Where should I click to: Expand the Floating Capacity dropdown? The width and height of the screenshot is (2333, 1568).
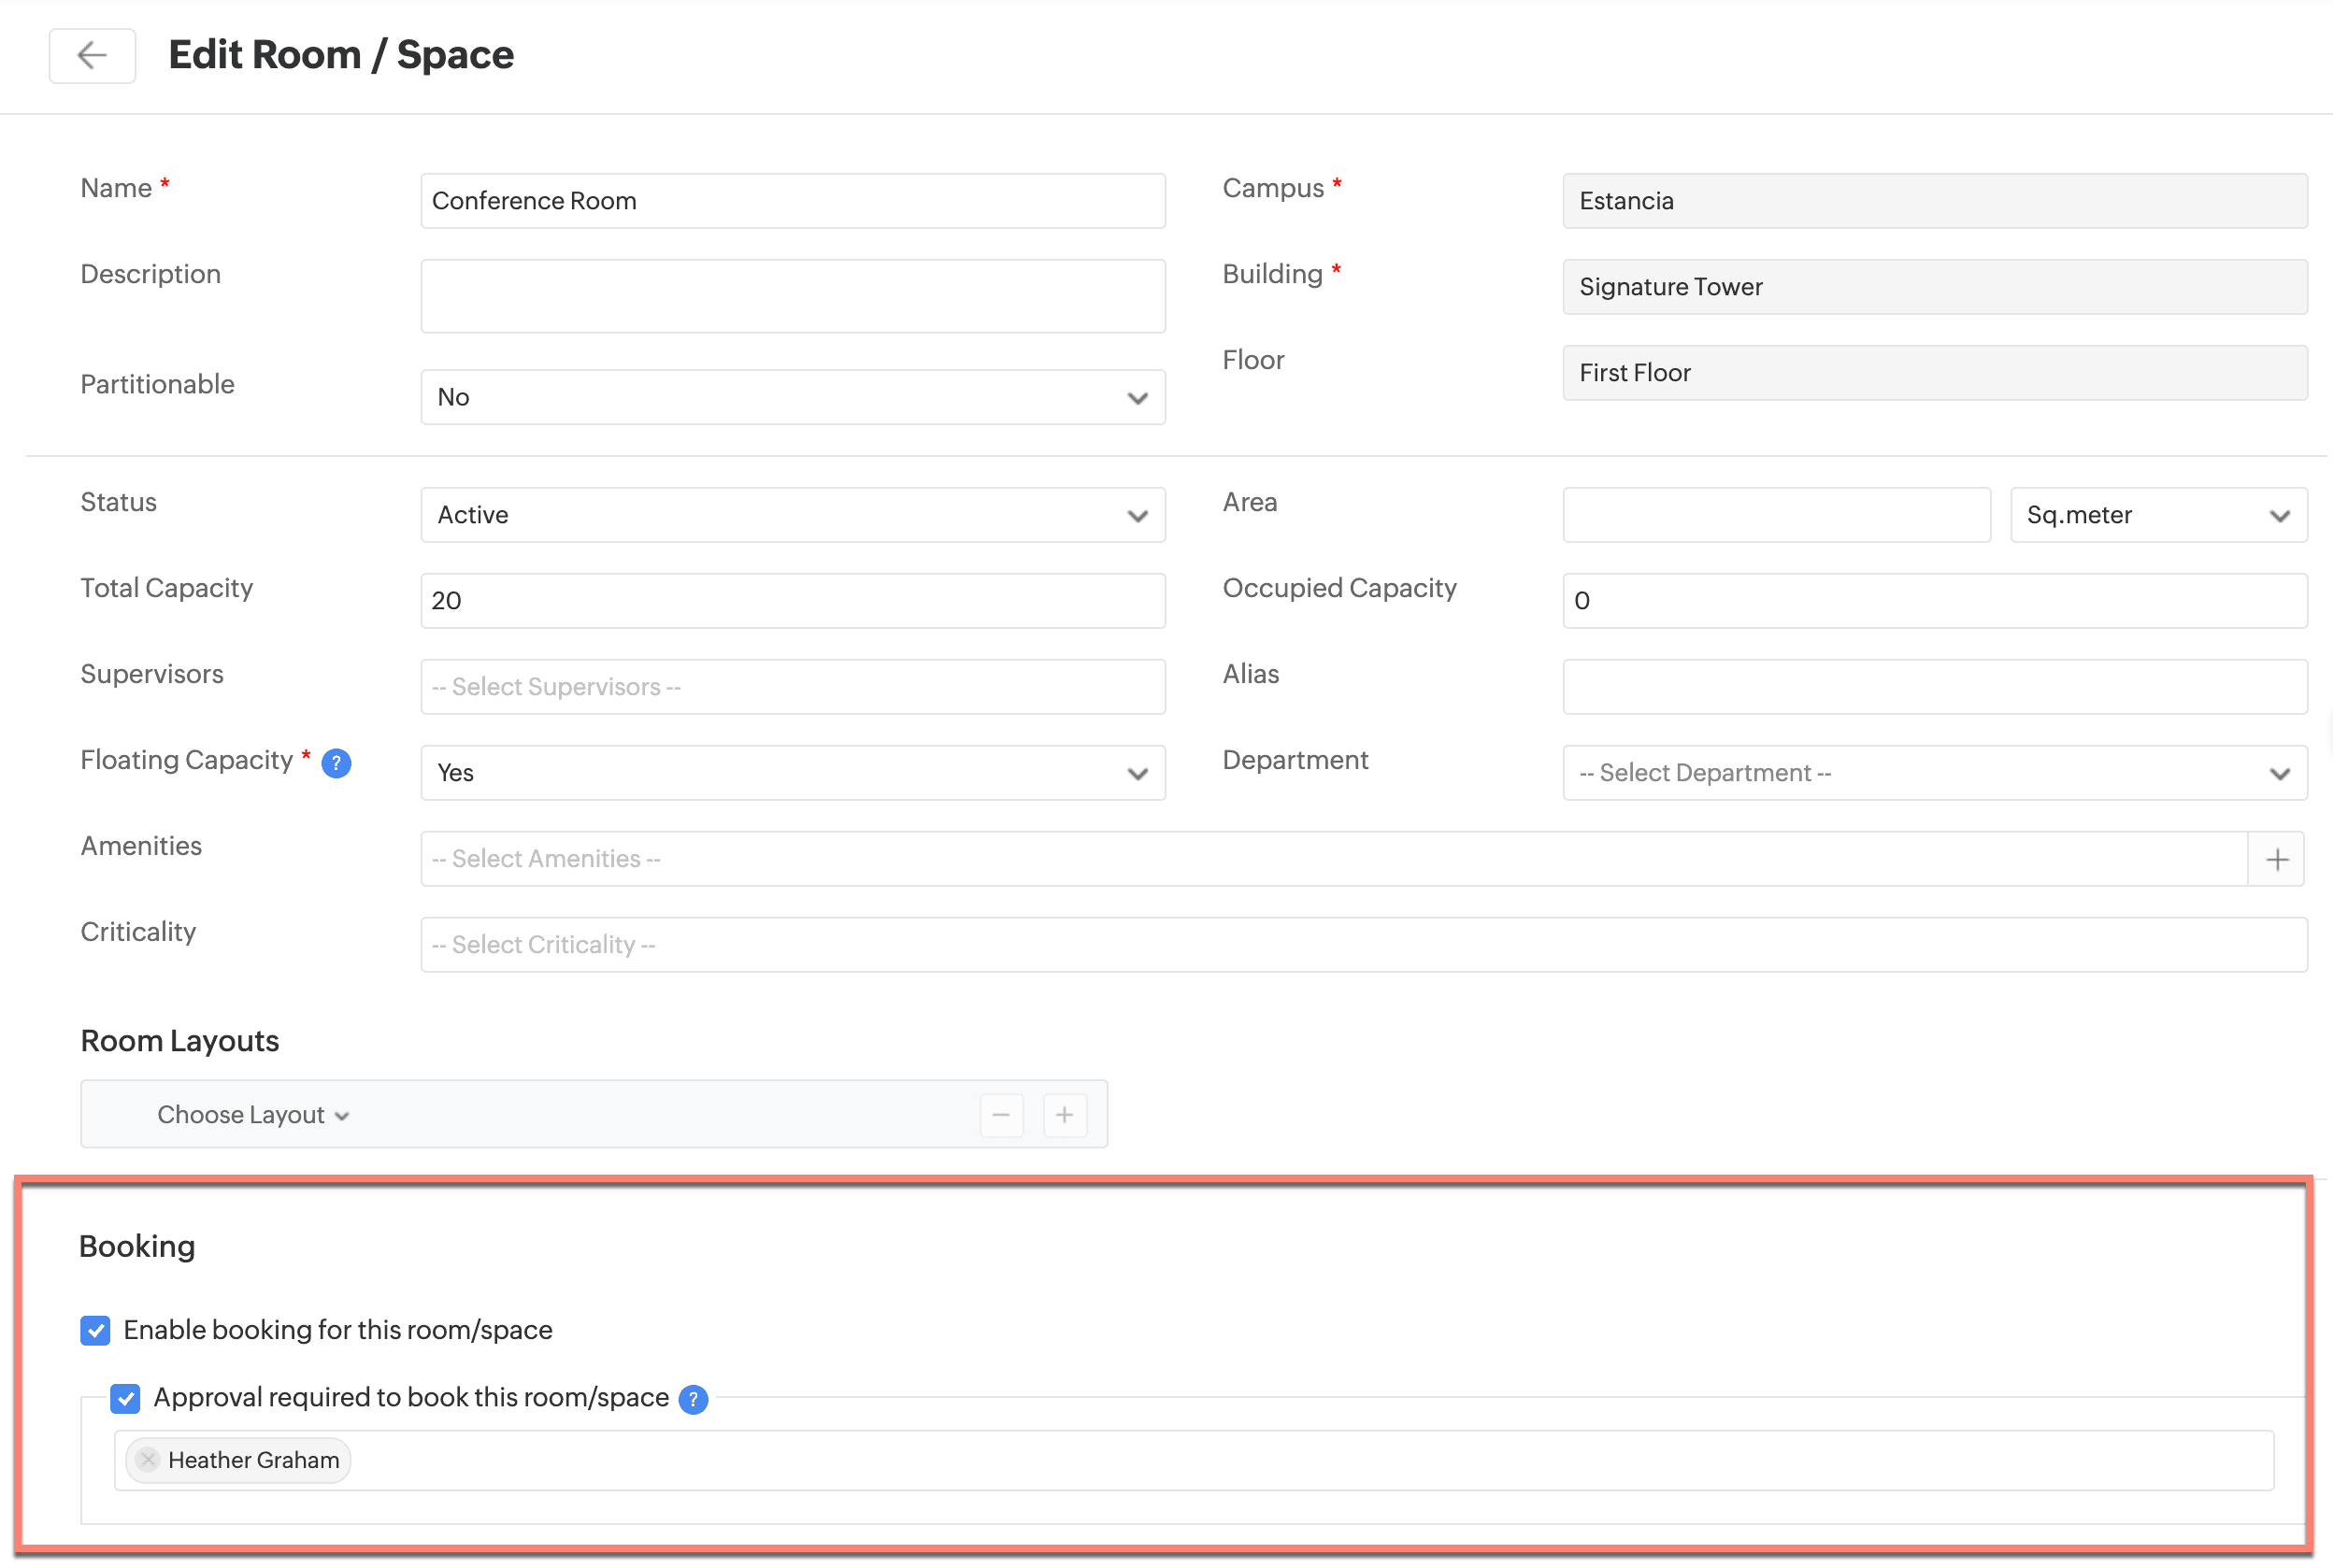coord(792,773)
